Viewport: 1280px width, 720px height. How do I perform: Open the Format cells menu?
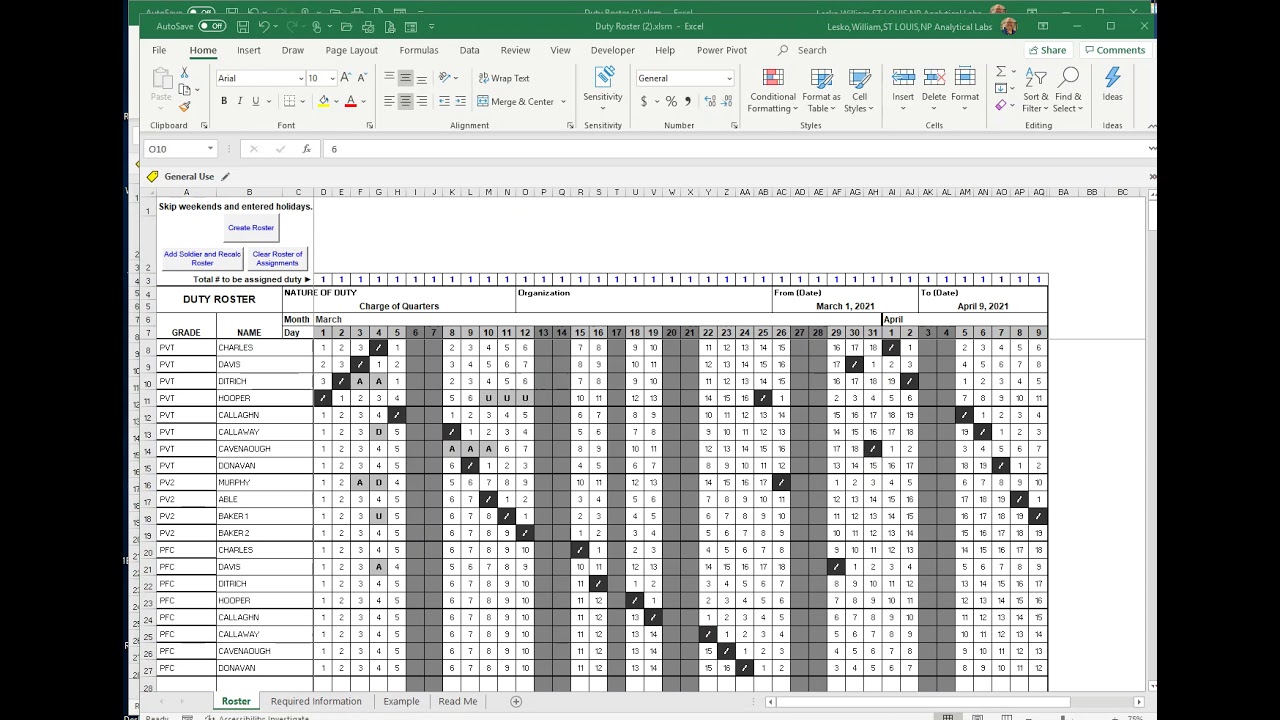point(965,86)
